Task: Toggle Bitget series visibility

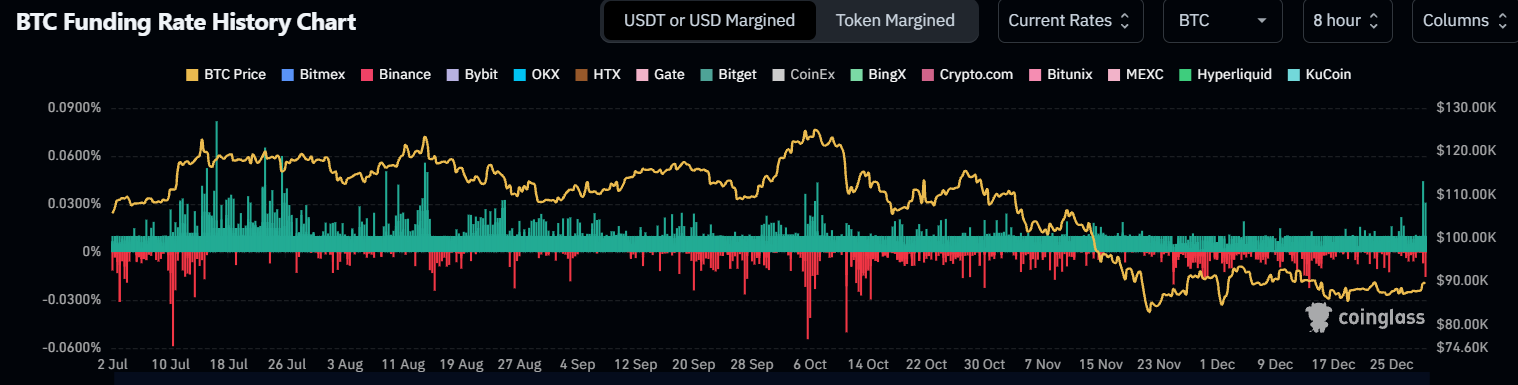Action: (x=729, y=74)
